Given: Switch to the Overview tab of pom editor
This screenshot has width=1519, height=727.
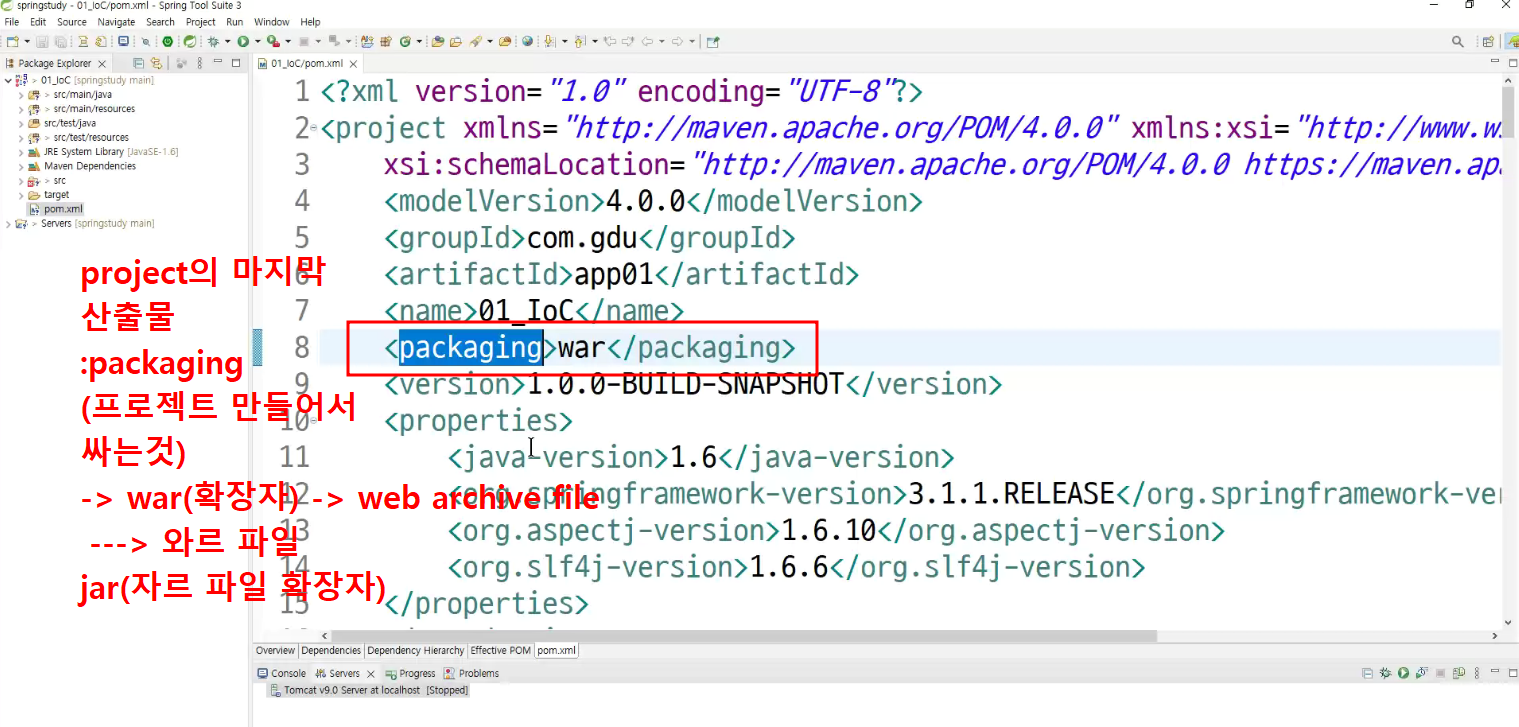Looking at the screenshot, I should (x=275, y=650).
